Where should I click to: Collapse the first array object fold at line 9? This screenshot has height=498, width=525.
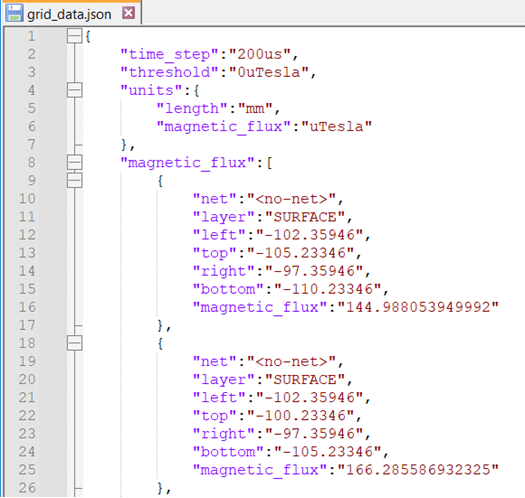tap(74, 181)
